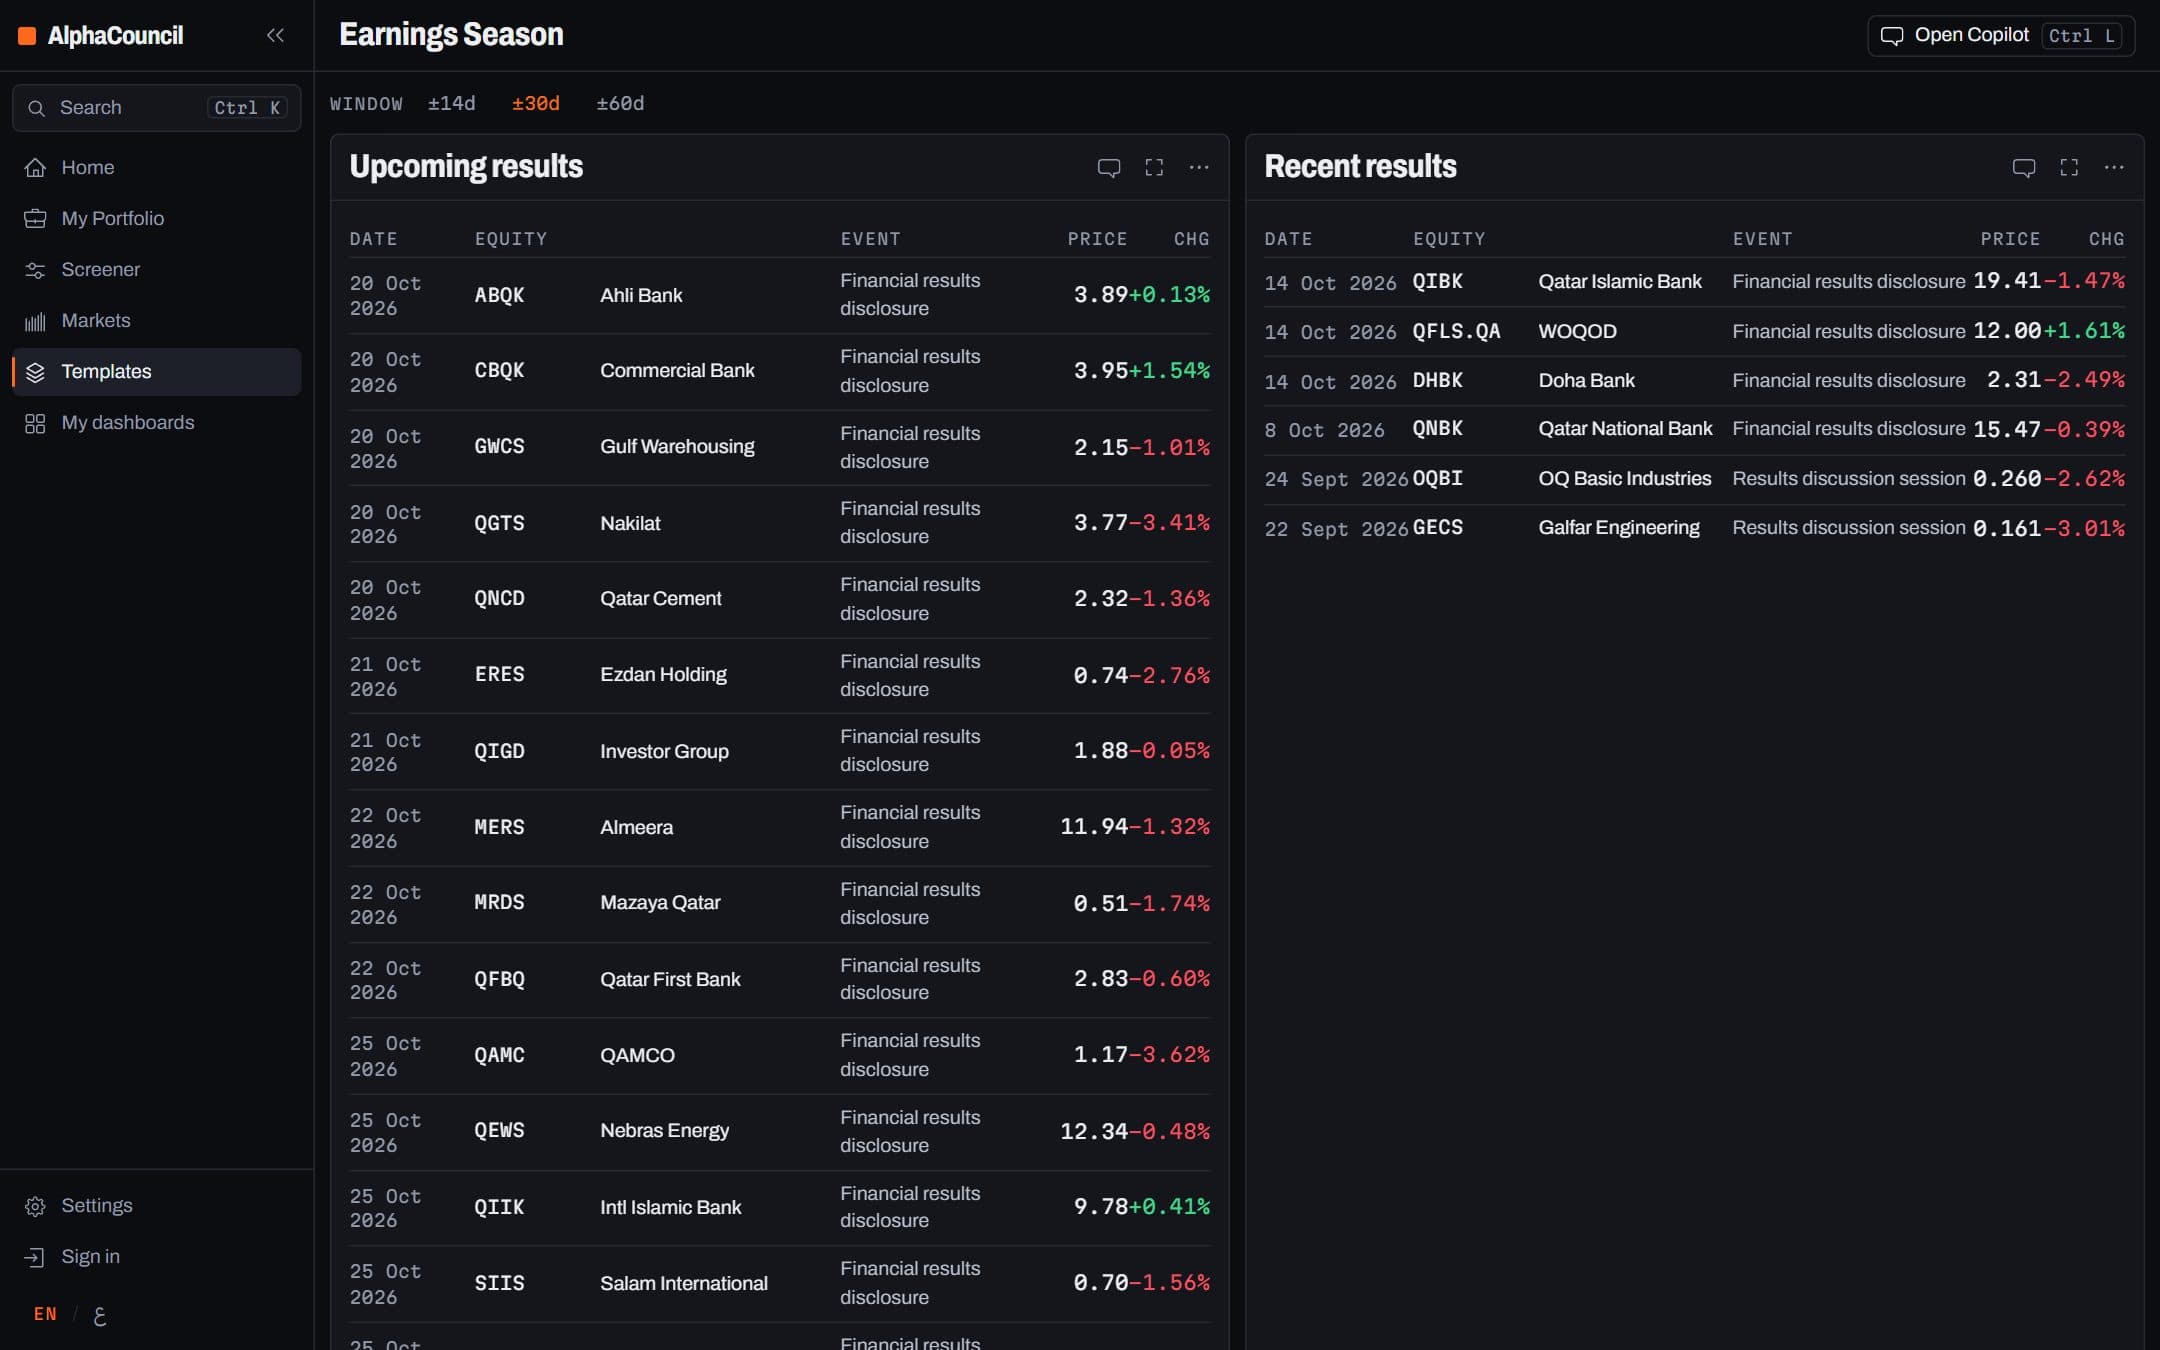Set window to ±14d
Viewport: 2160px width, 1350px height.
coord(451,103)
